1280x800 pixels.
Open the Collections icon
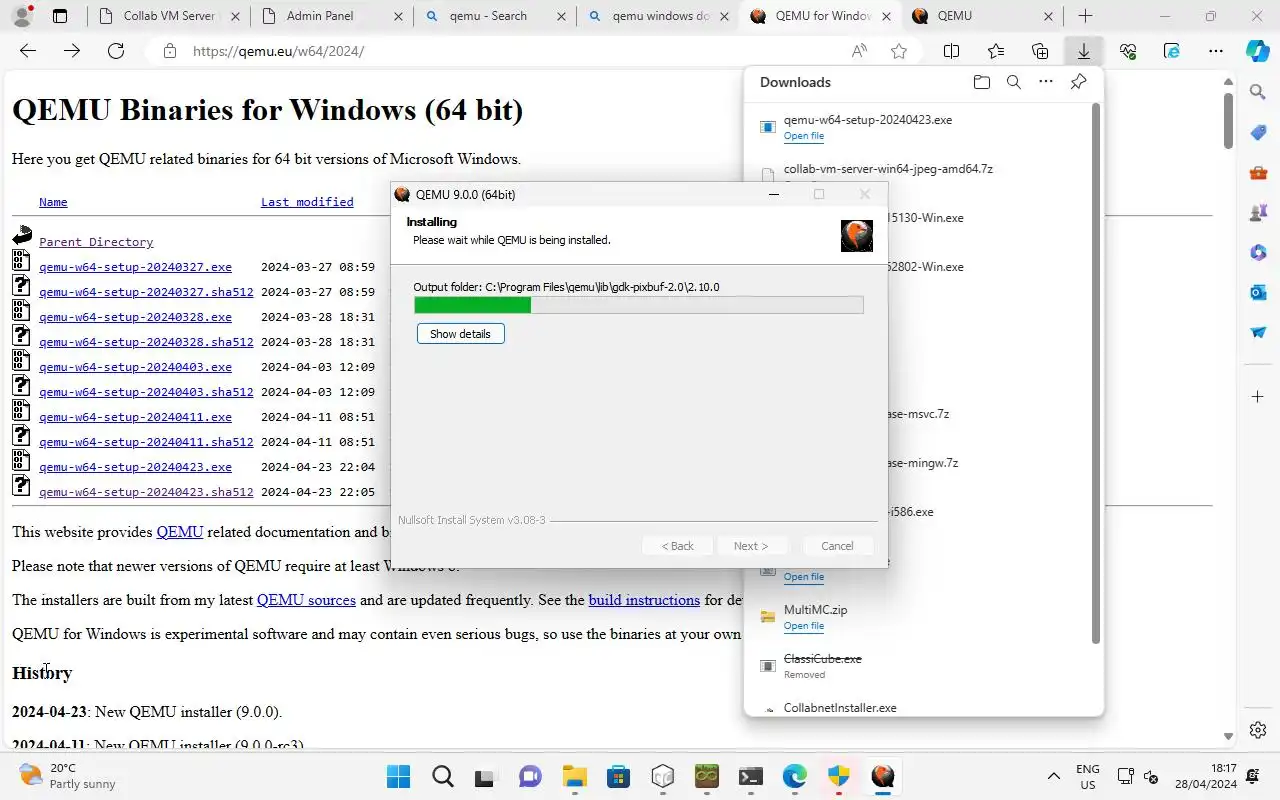[1040, 51]
